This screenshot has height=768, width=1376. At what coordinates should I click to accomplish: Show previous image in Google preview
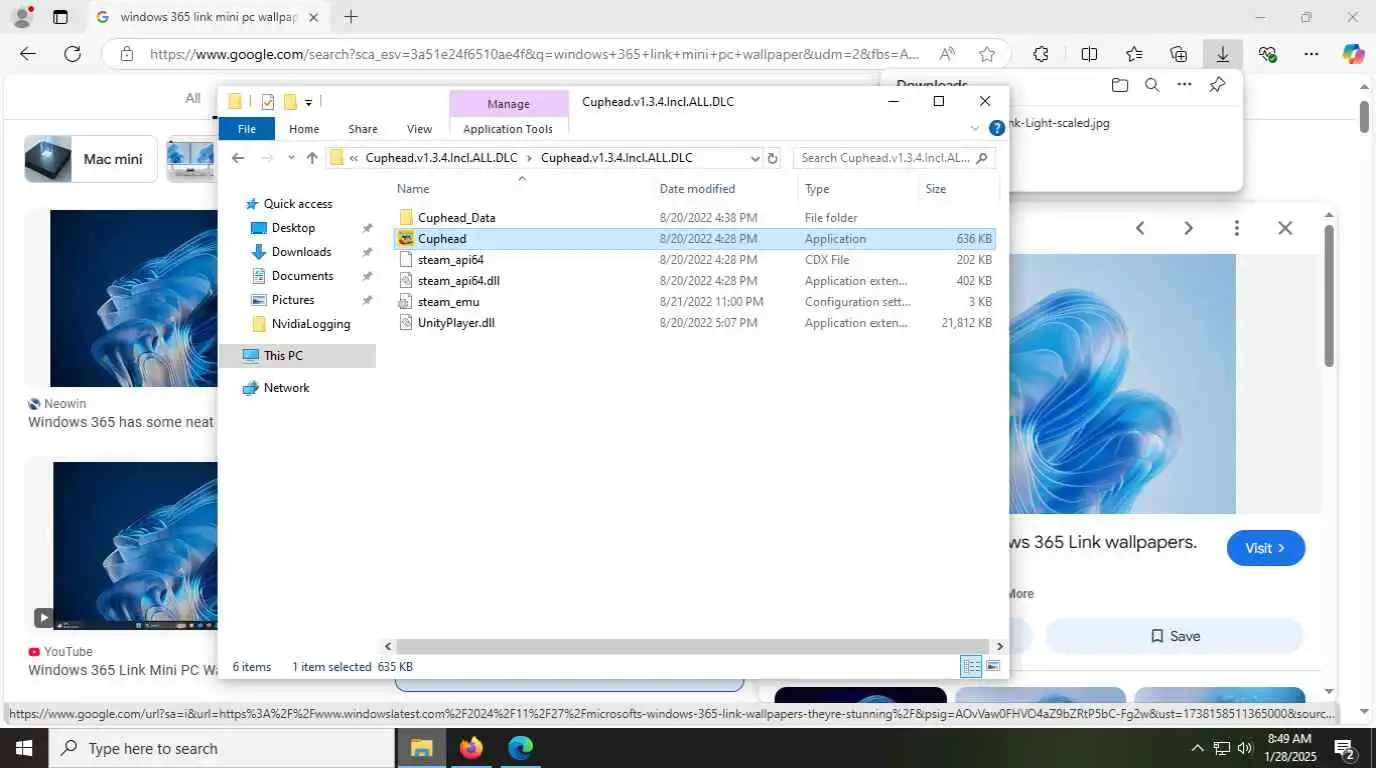1140,228
